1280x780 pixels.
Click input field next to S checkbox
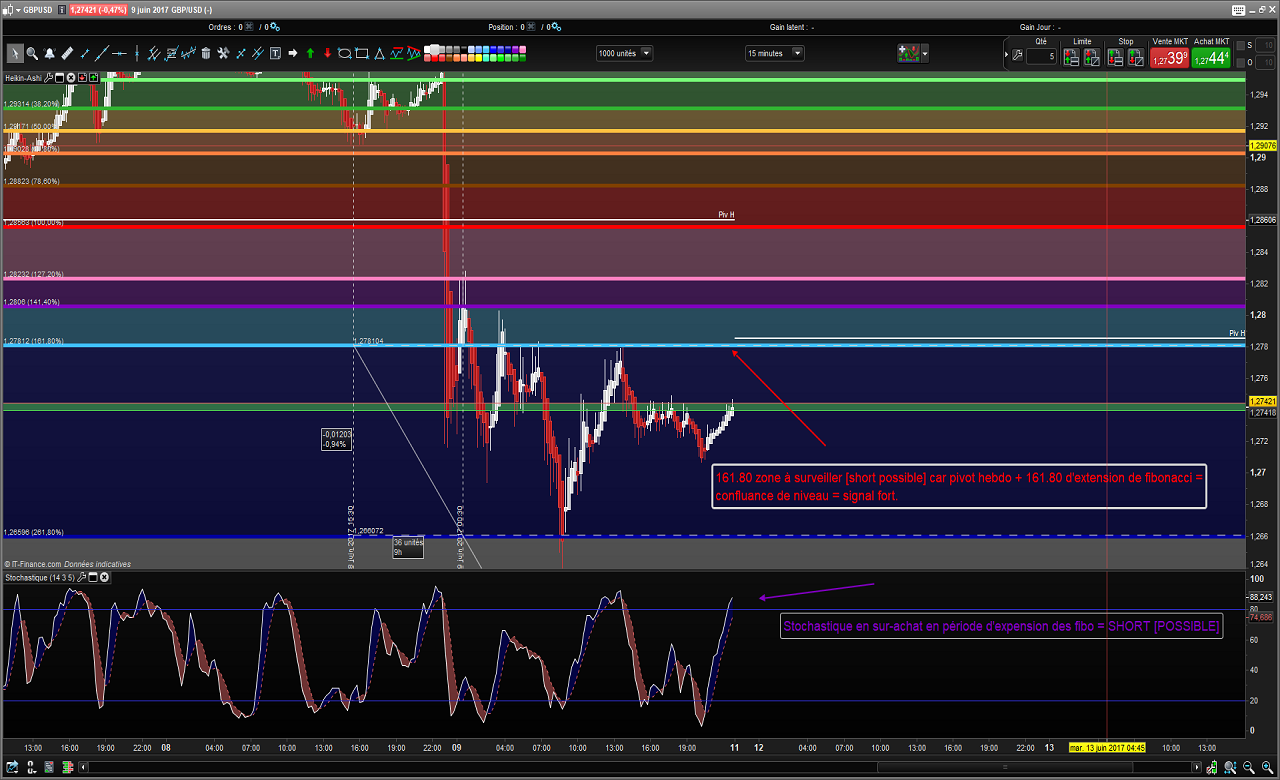[x=1265, y=45]
